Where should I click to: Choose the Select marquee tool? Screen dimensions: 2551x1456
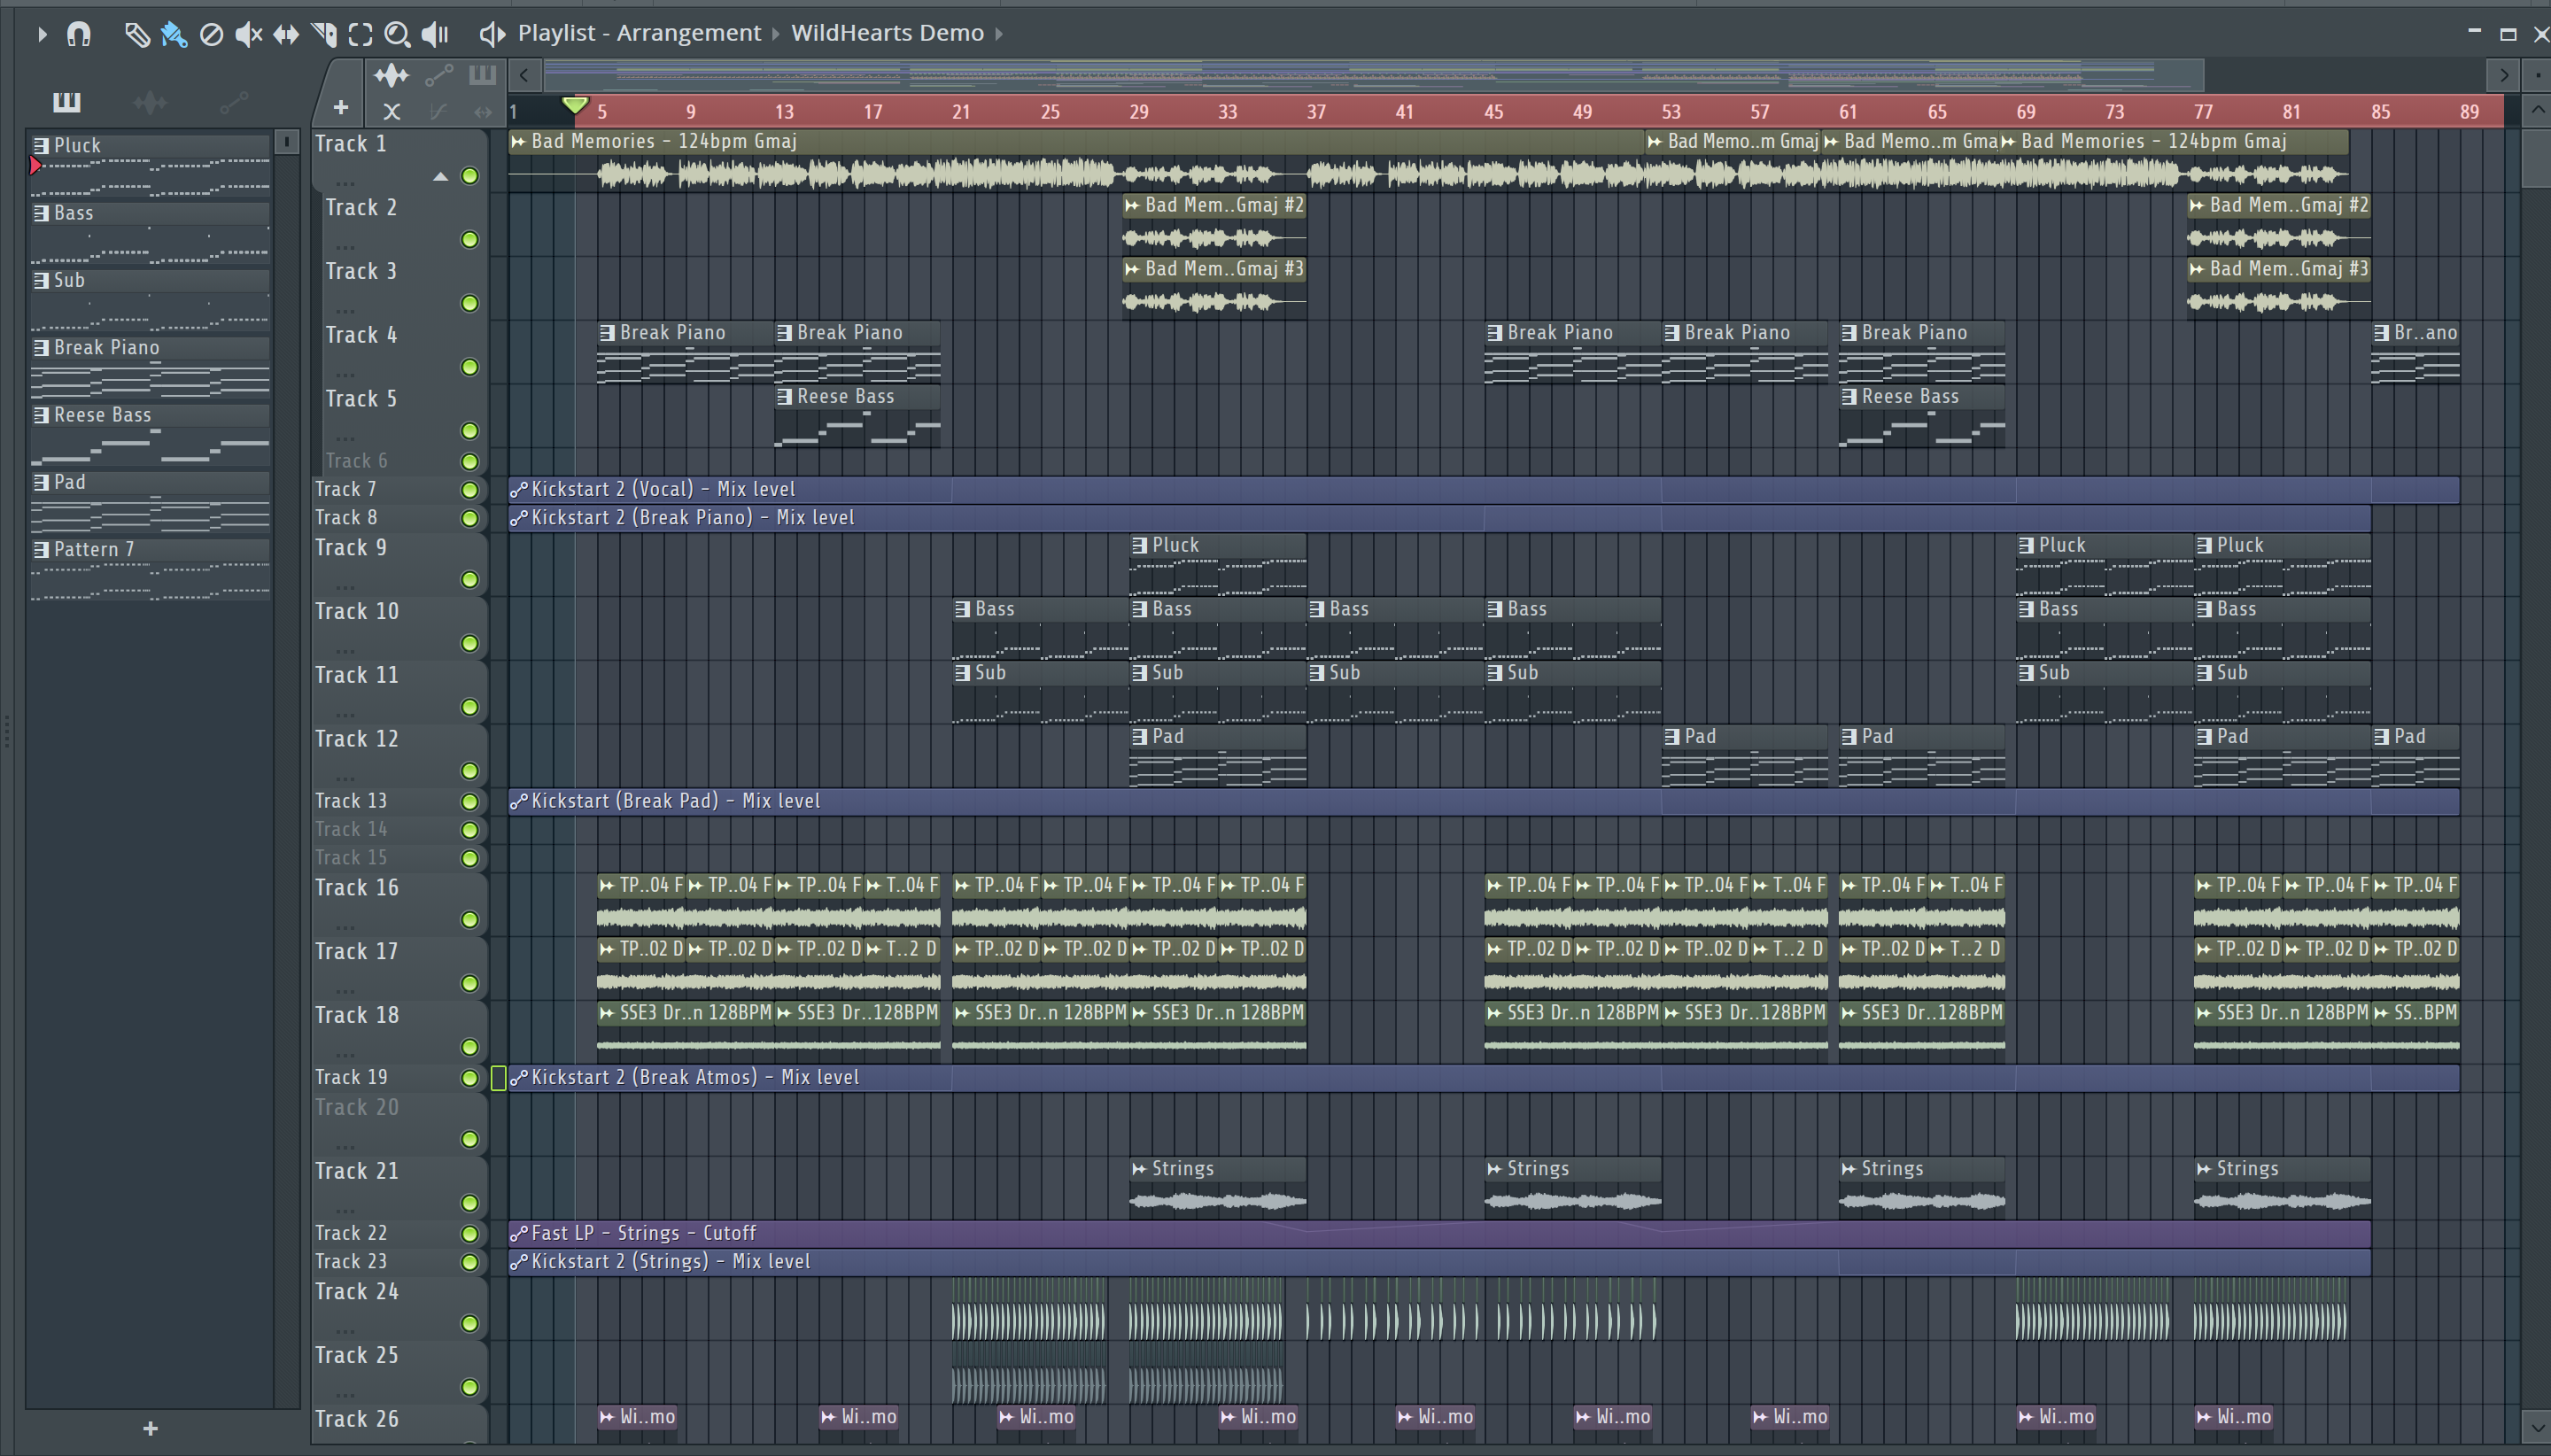point(360,35)
